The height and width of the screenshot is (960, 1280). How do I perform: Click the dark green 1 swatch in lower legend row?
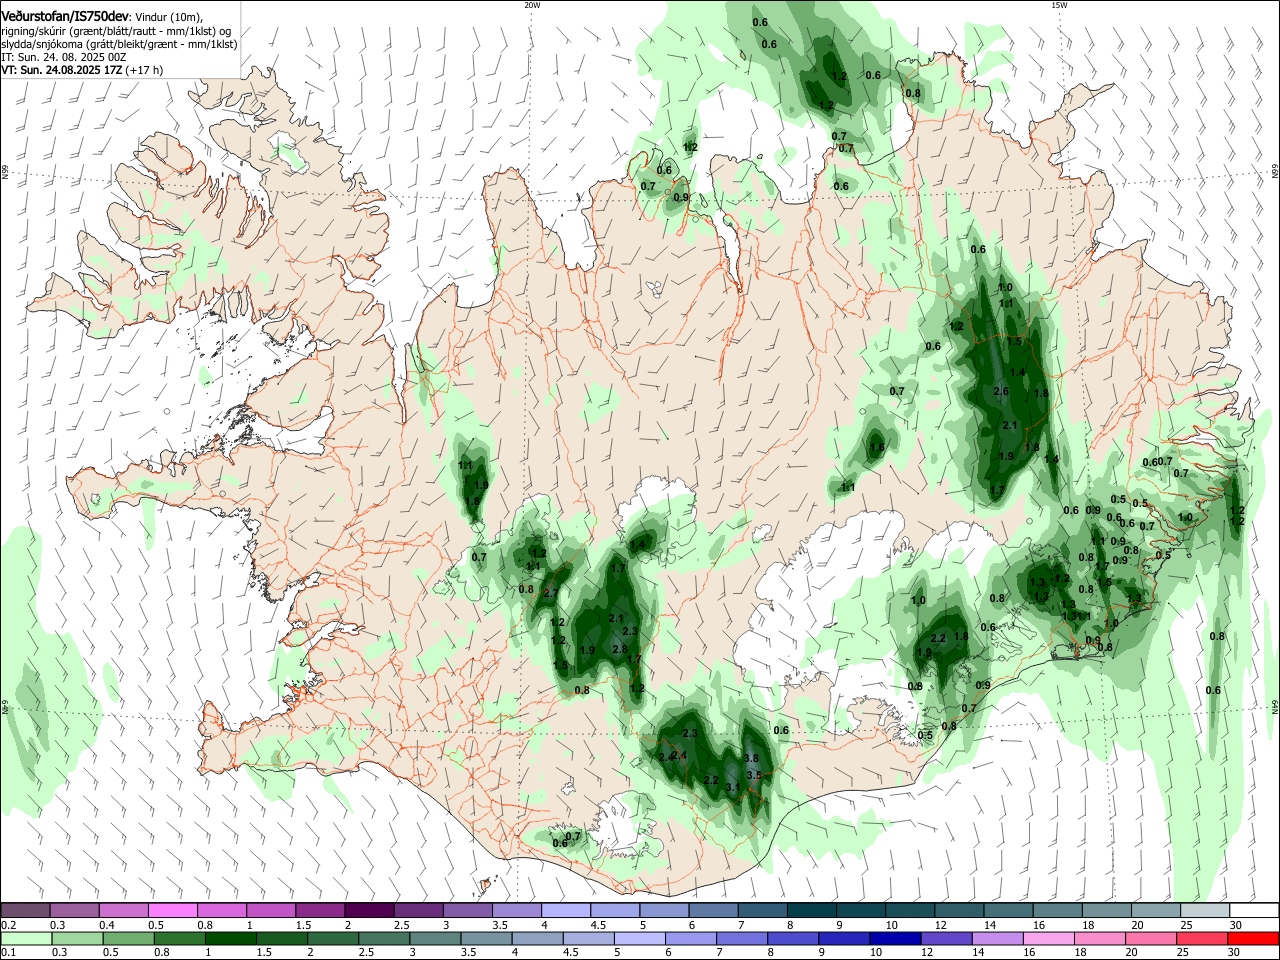click(x=231, y=939)
